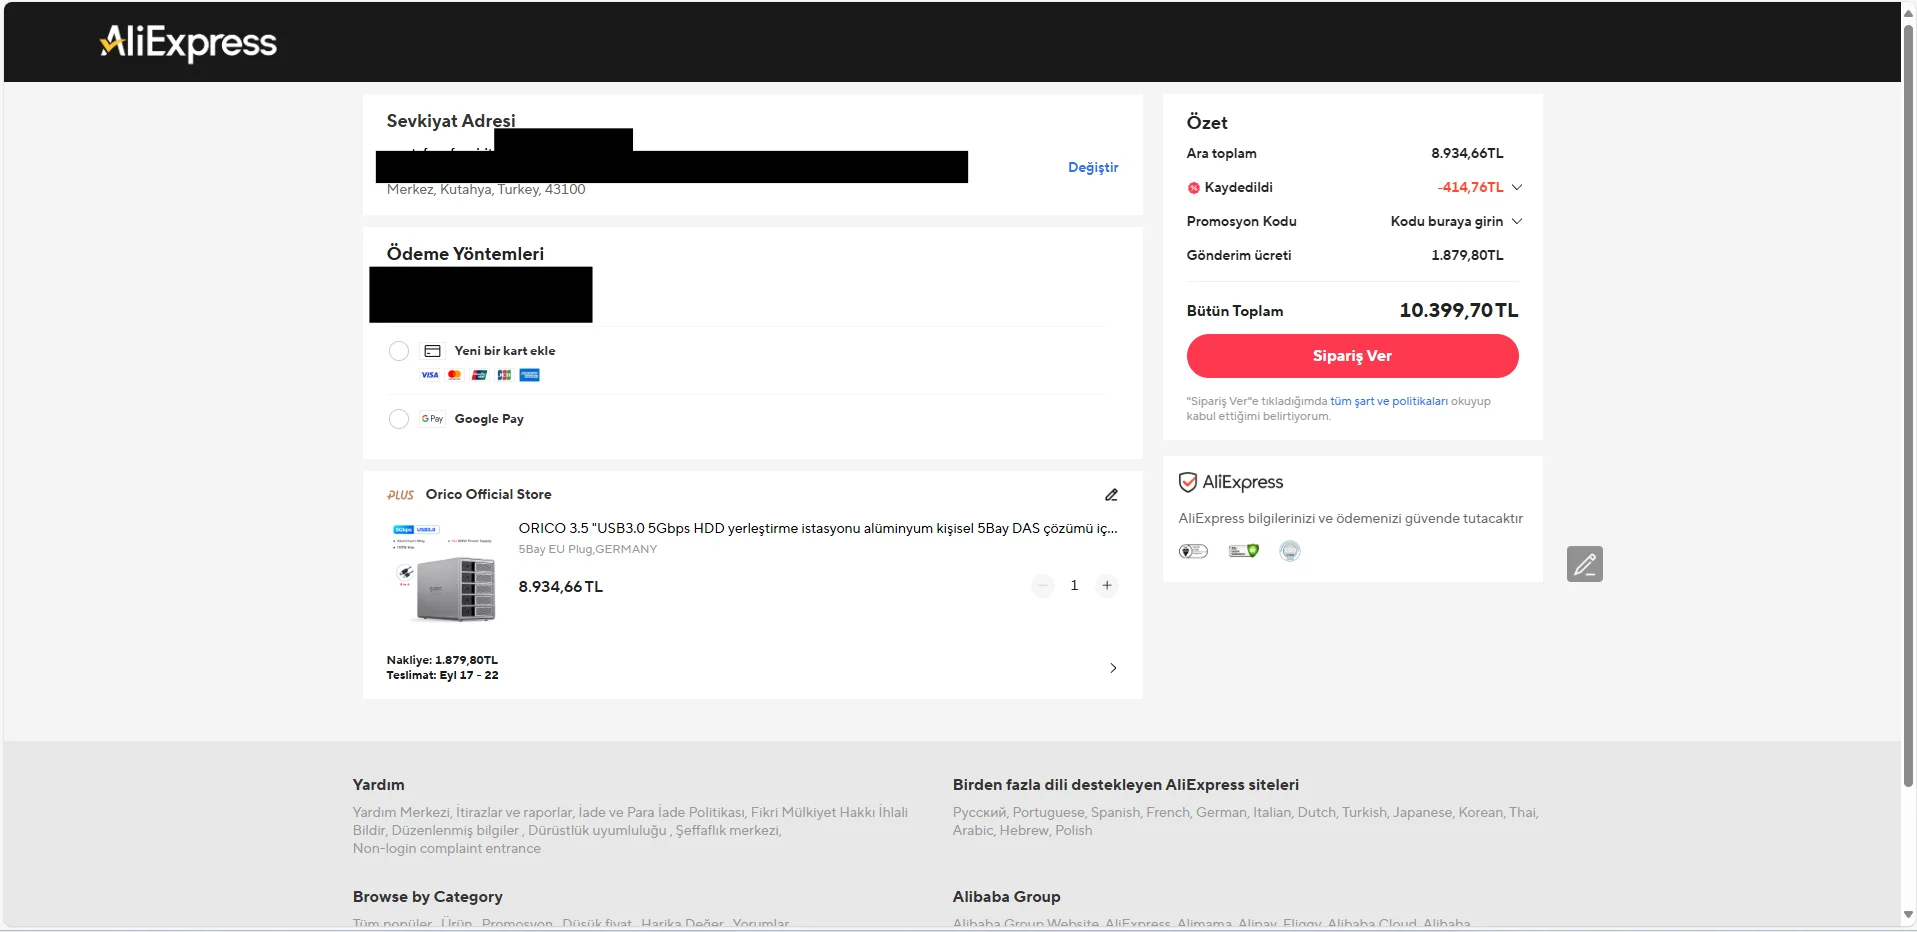Open shipping options chevron for Nakliye

tap(1113, 668)
